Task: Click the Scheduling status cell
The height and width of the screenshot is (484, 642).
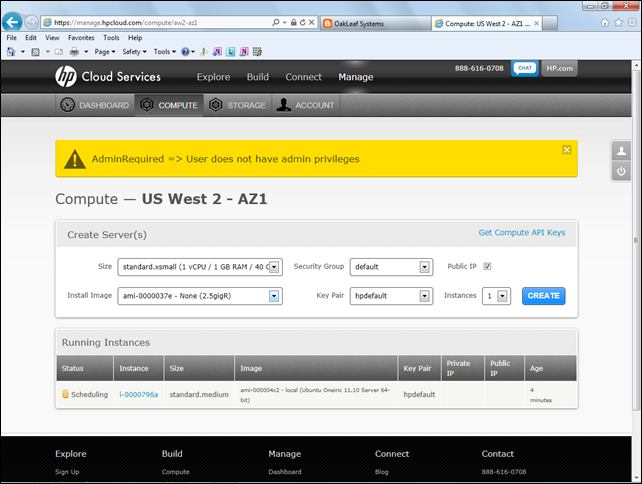Action: (85, 394)
